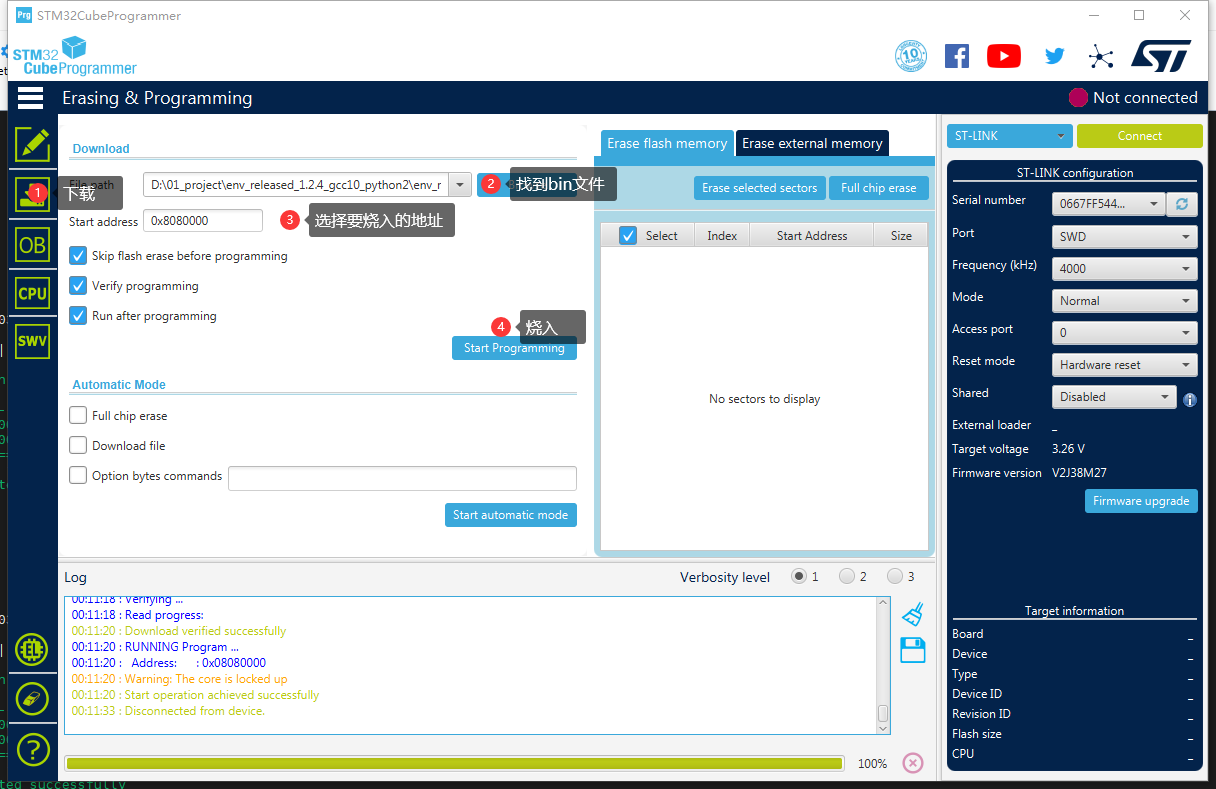Switch to Erase flash memory tab
Viewport: 1216px width, 789px height.
667,143
